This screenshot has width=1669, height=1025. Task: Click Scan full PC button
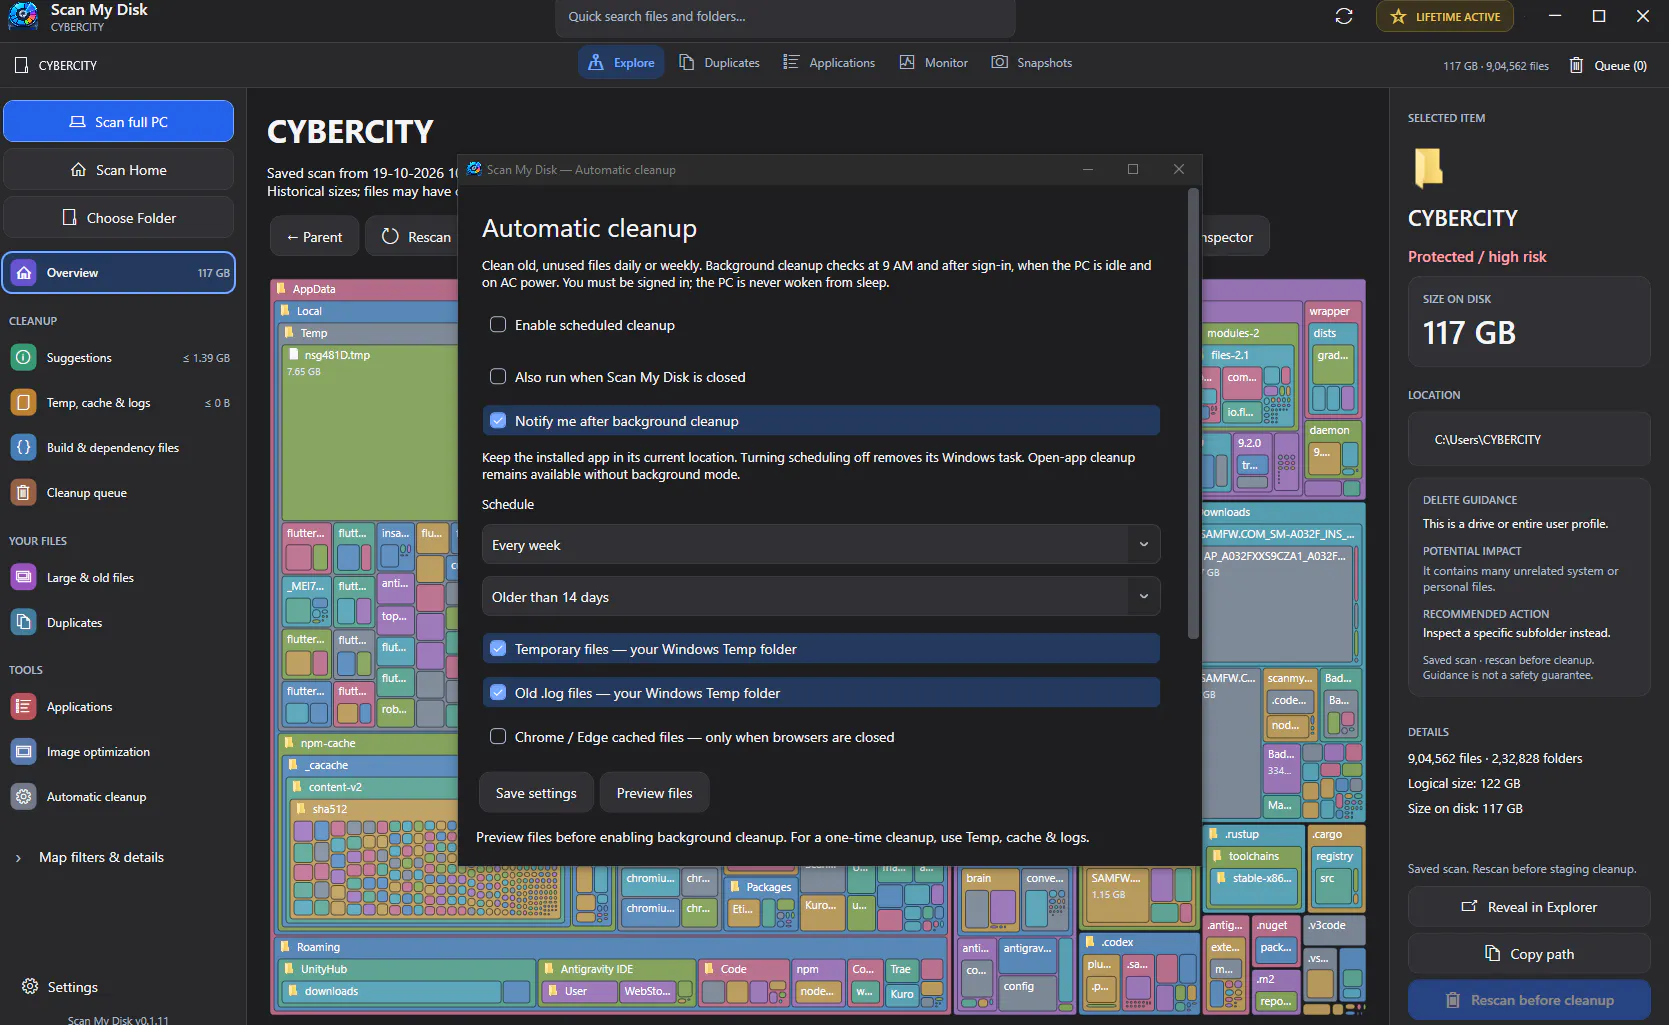pyautogui.click(x=119, y=122)
